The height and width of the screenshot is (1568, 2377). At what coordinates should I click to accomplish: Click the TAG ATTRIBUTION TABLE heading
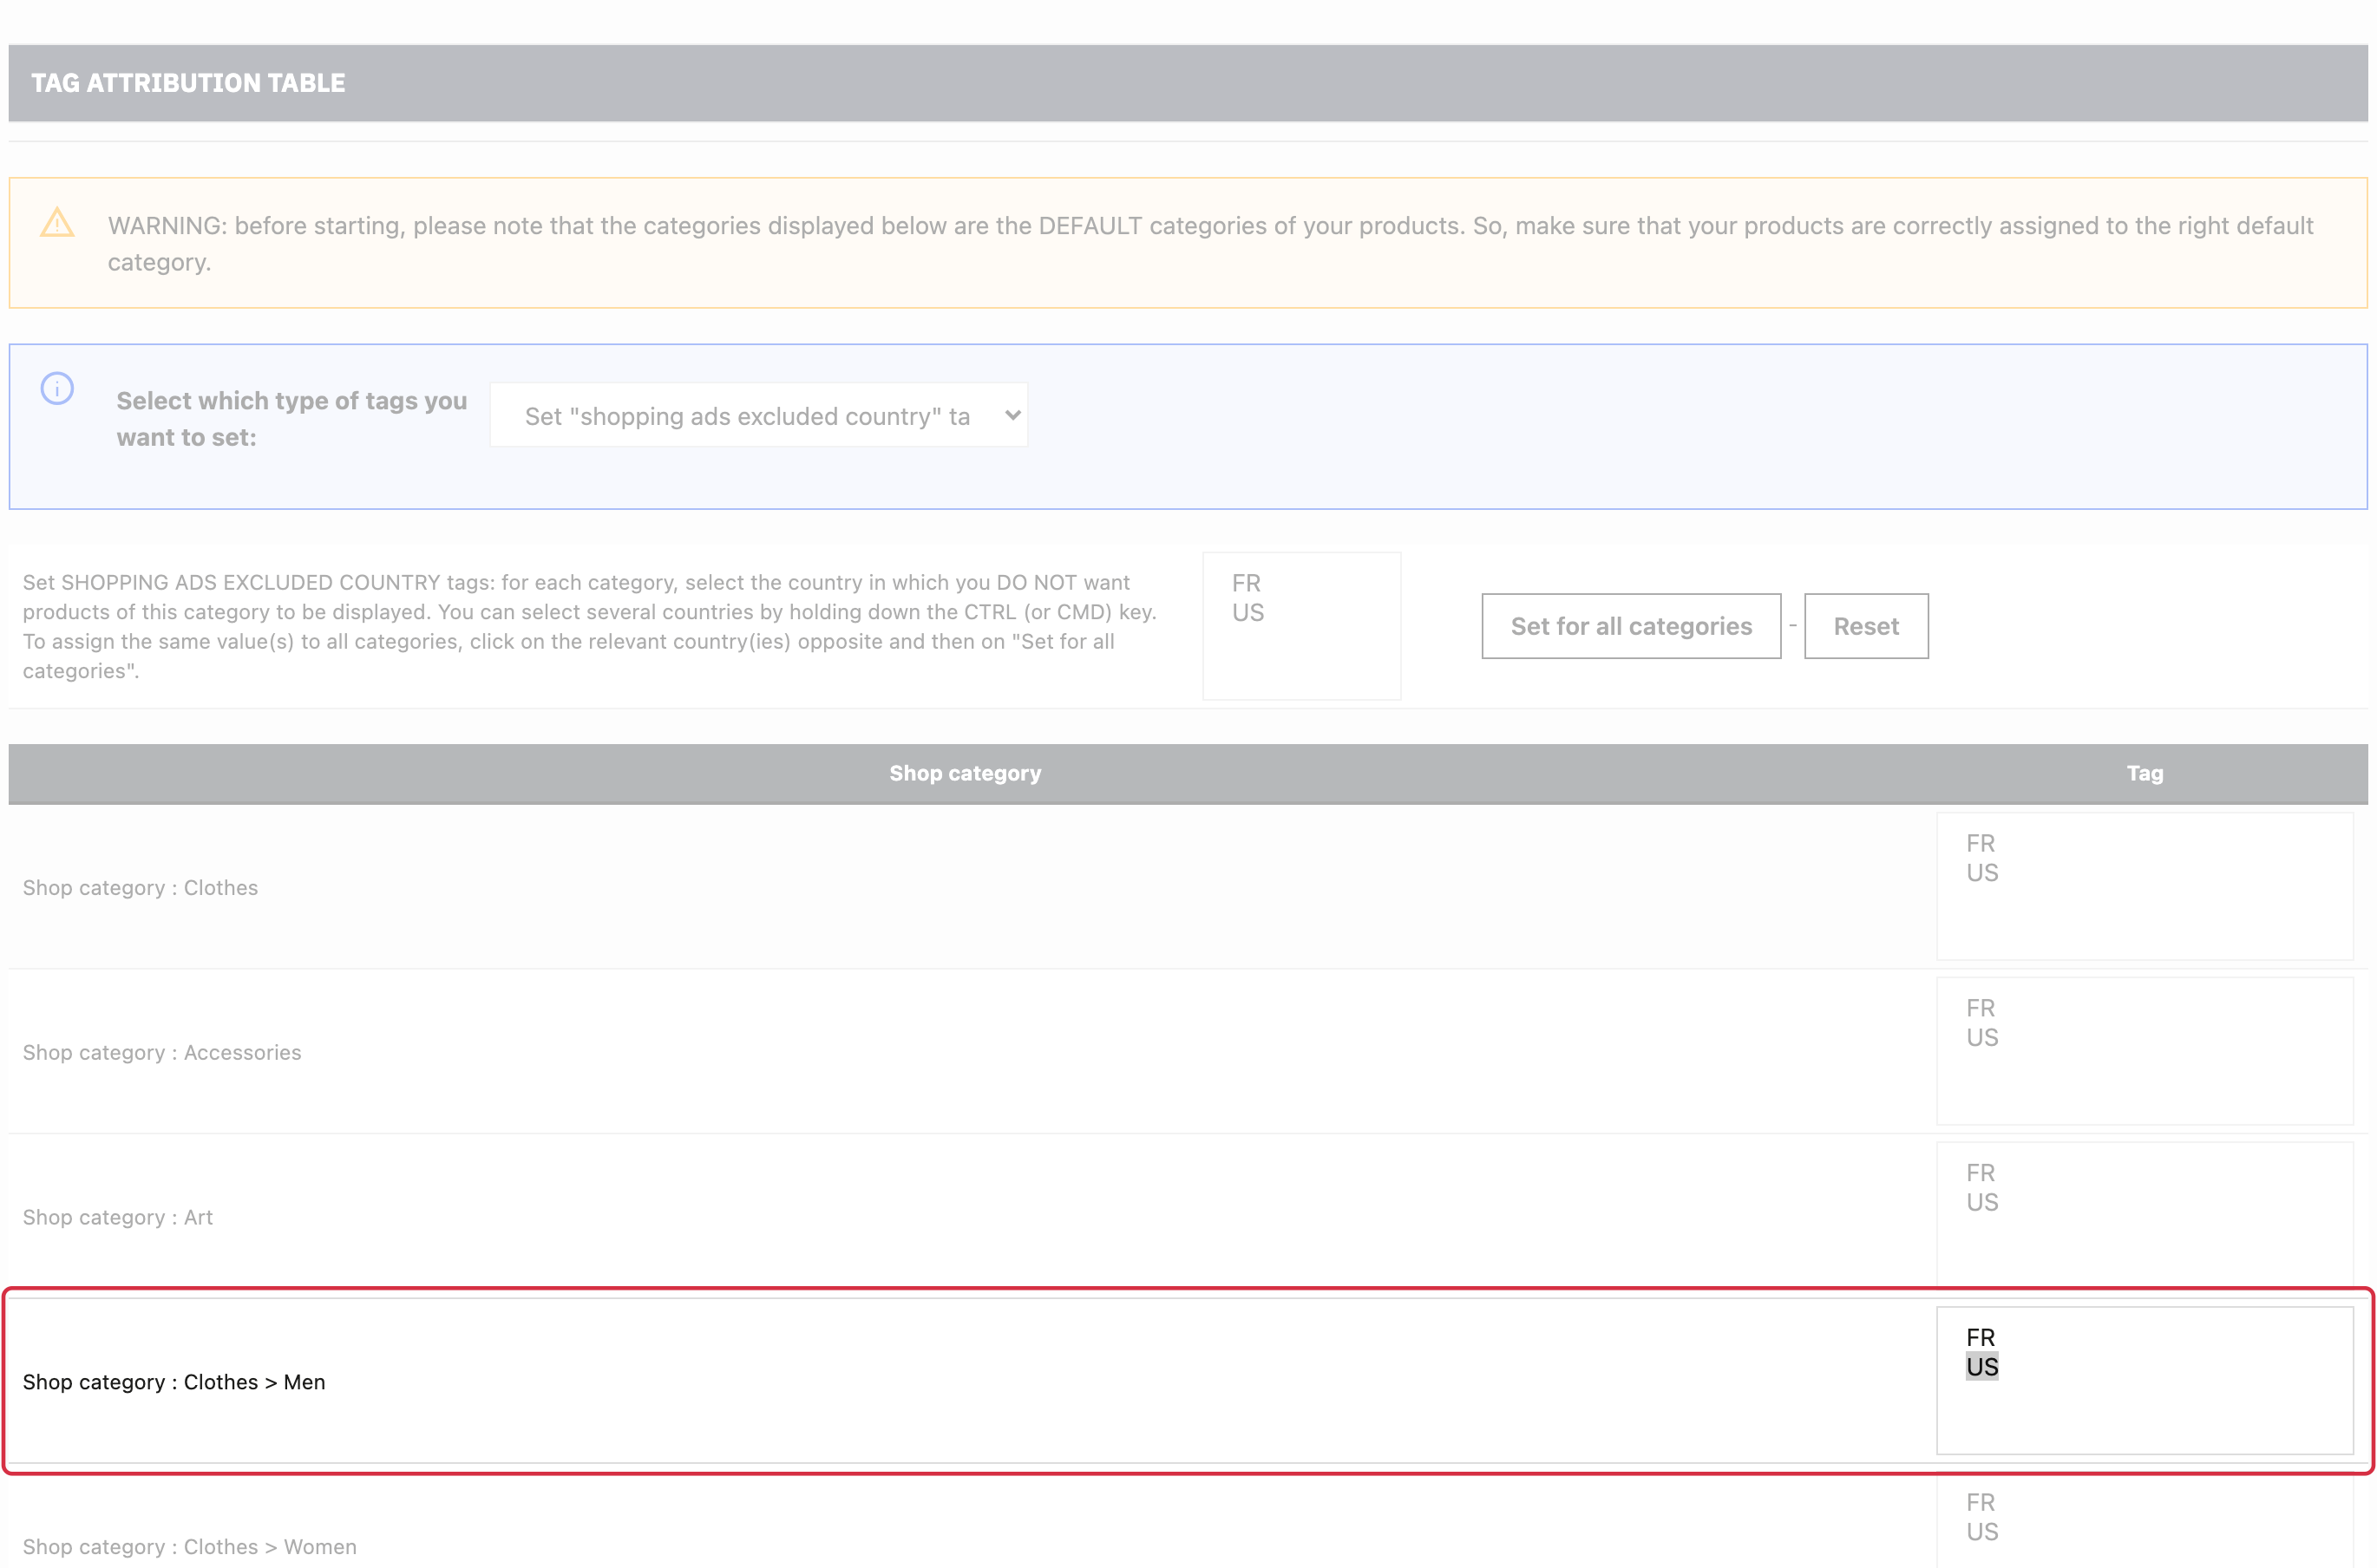pos(188,83)
